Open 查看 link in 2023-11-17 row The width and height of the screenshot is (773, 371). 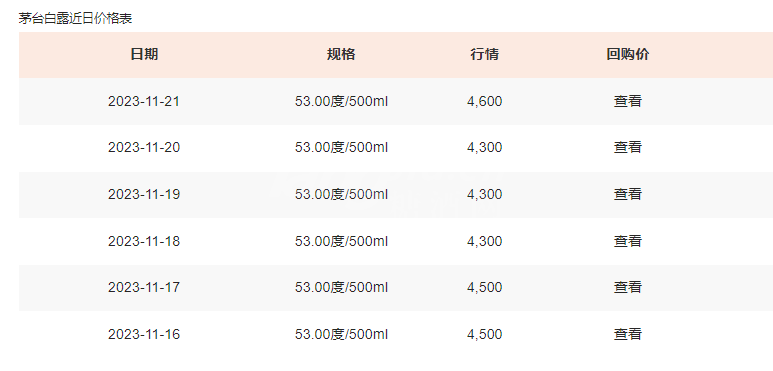tap(628, 287)
